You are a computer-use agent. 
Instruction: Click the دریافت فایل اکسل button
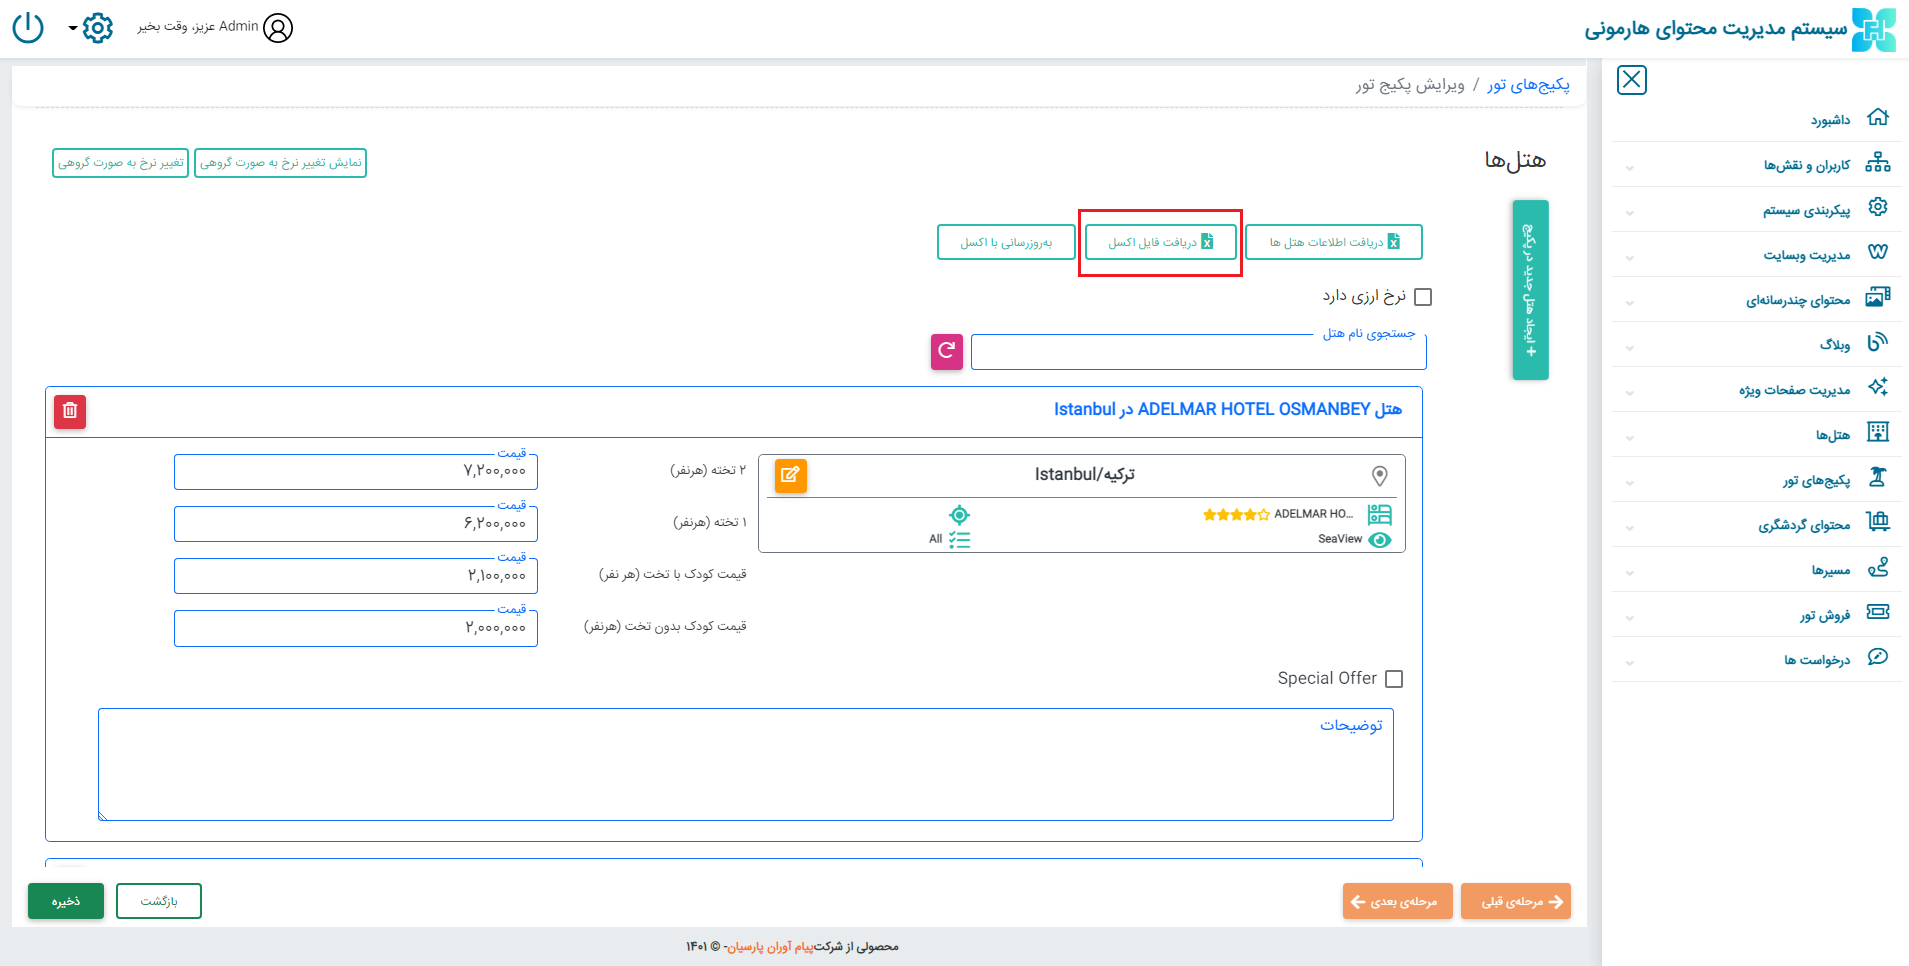1160,242
